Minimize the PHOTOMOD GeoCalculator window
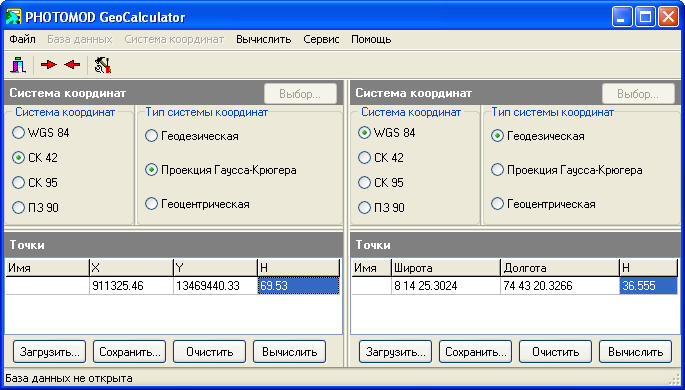Viewport: 685px width, 390px height. (622, 17)
